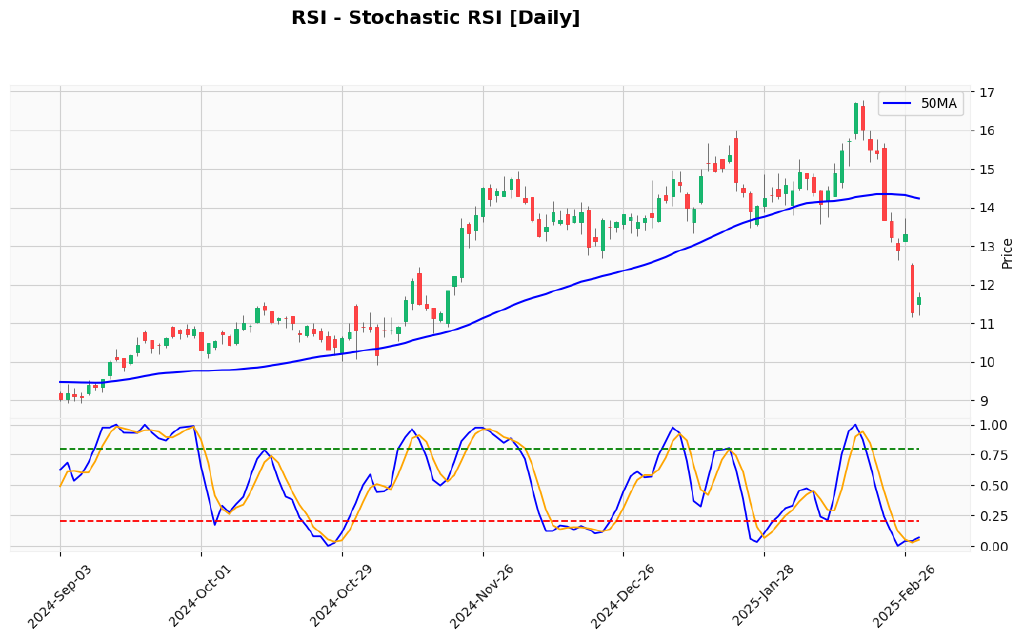Viewport: 1024px width, 640px height.
Task: Select the first red candlestick in September
Action: pyautogui.click(x=63, y=396)
